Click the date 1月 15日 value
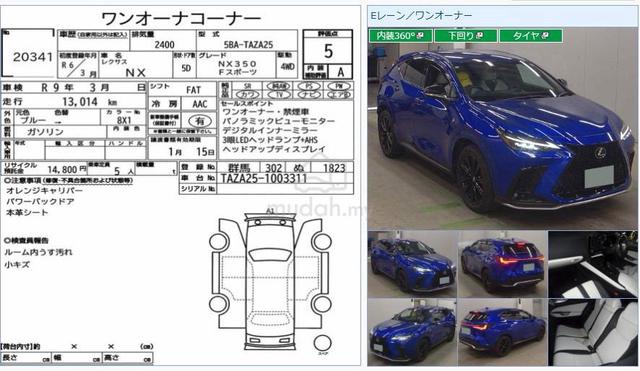This screenshot has height=371, width=640. tap(191, 152)
